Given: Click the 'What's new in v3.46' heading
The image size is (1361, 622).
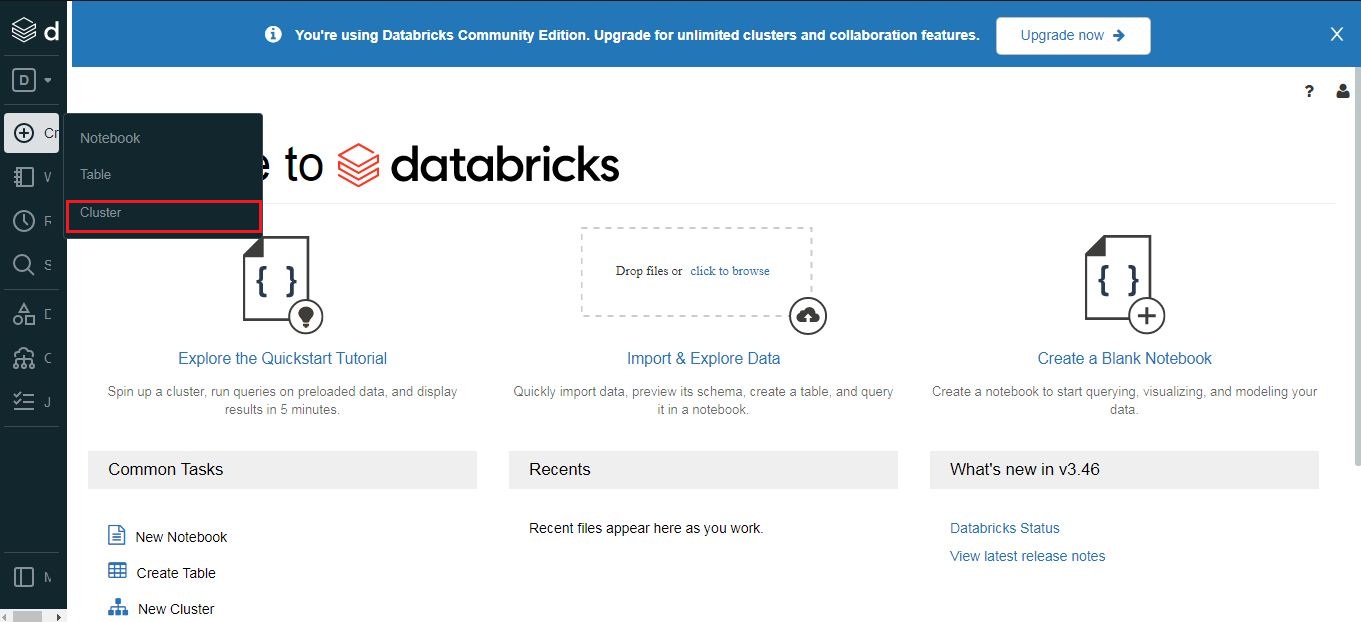Looking at the screenshot, I should click(1025, 469).
